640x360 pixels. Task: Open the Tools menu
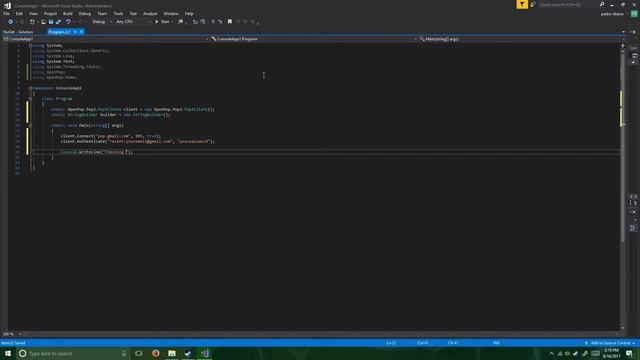point(118,14)
